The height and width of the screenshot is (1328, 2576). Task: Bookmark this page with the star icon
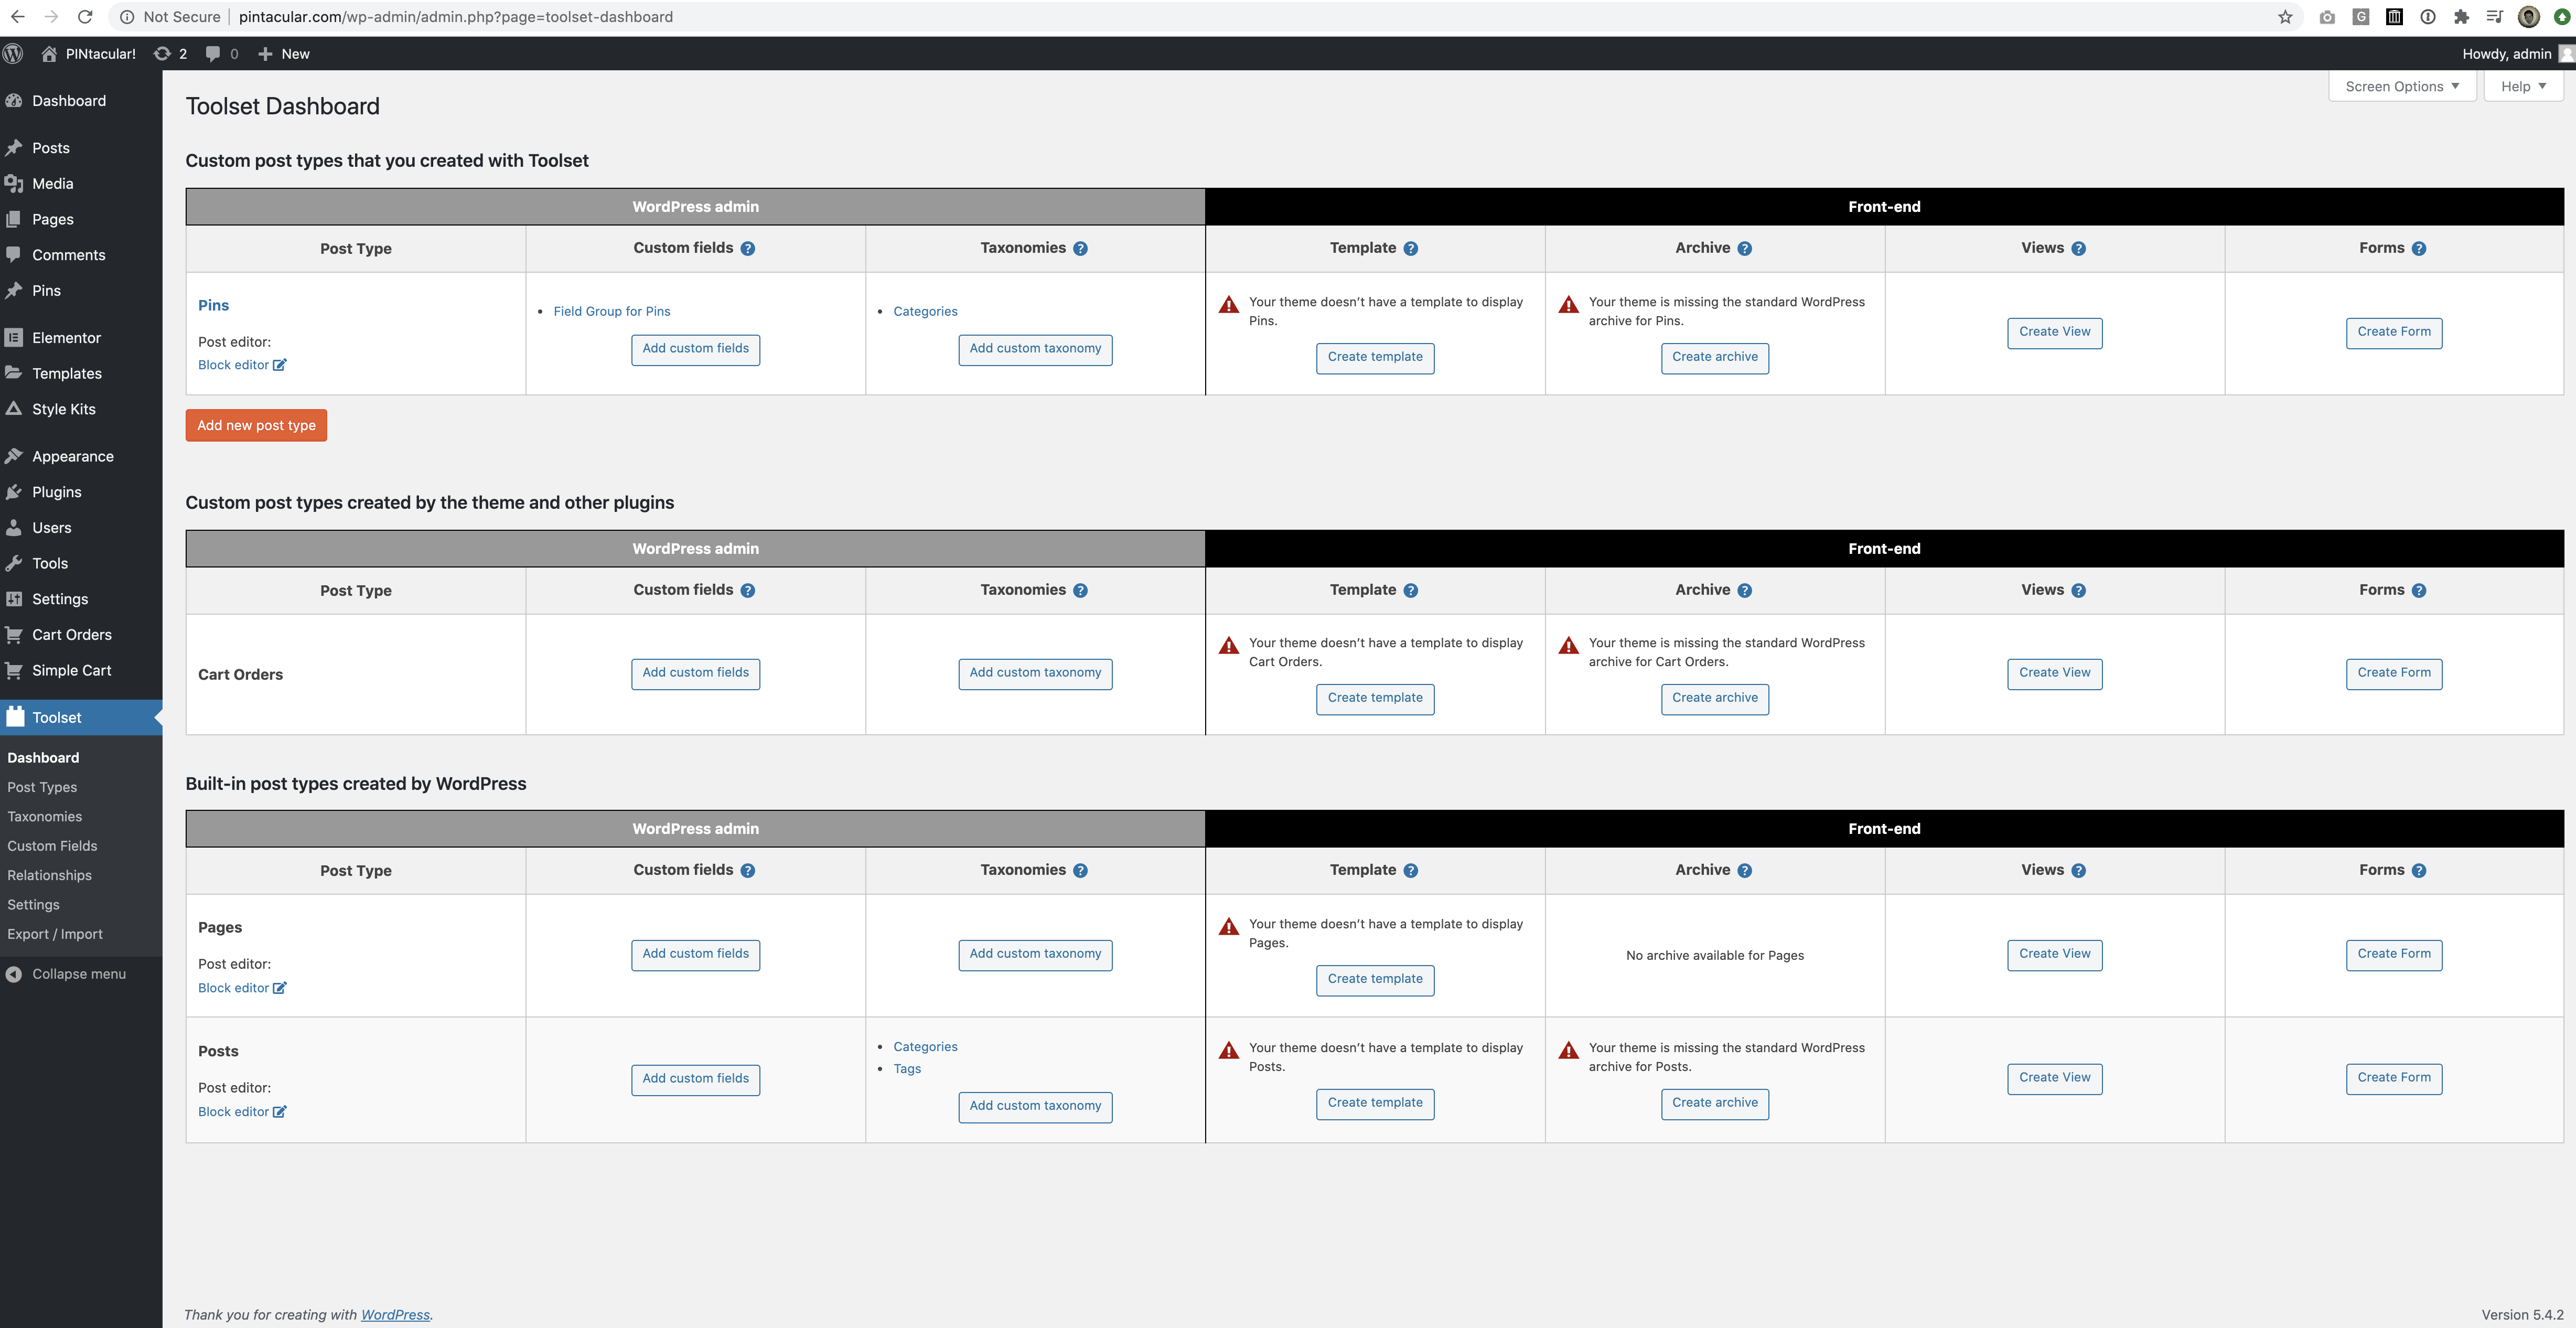pyautogui.click(x=2285, y=17)
